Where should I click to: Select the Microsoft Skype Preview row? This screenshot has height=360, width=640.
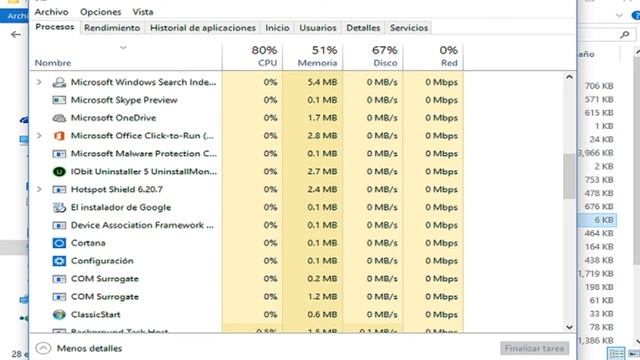[247, 100]
